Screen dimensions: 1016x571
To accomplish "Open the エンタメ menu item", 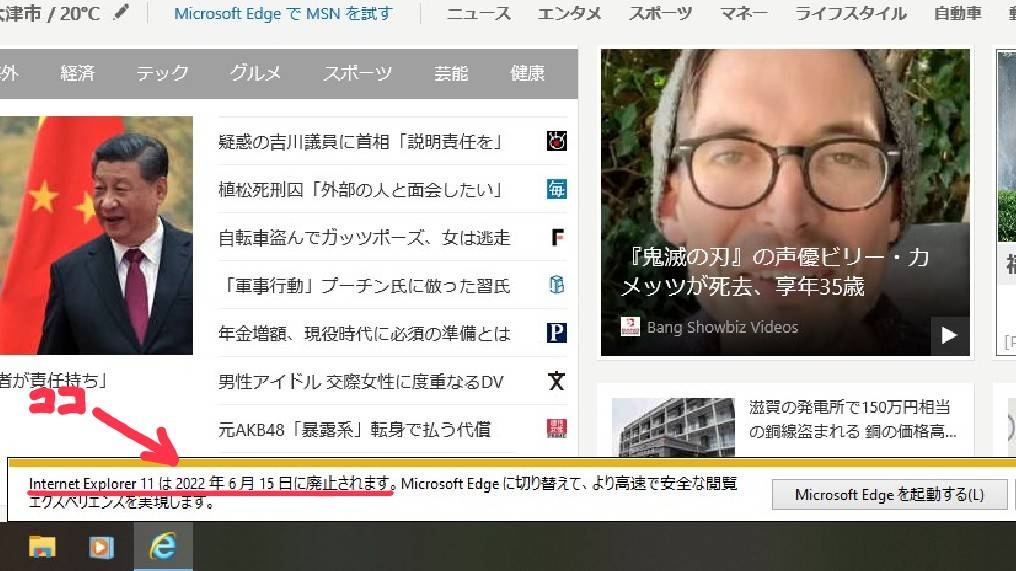I will coord(570,14).
